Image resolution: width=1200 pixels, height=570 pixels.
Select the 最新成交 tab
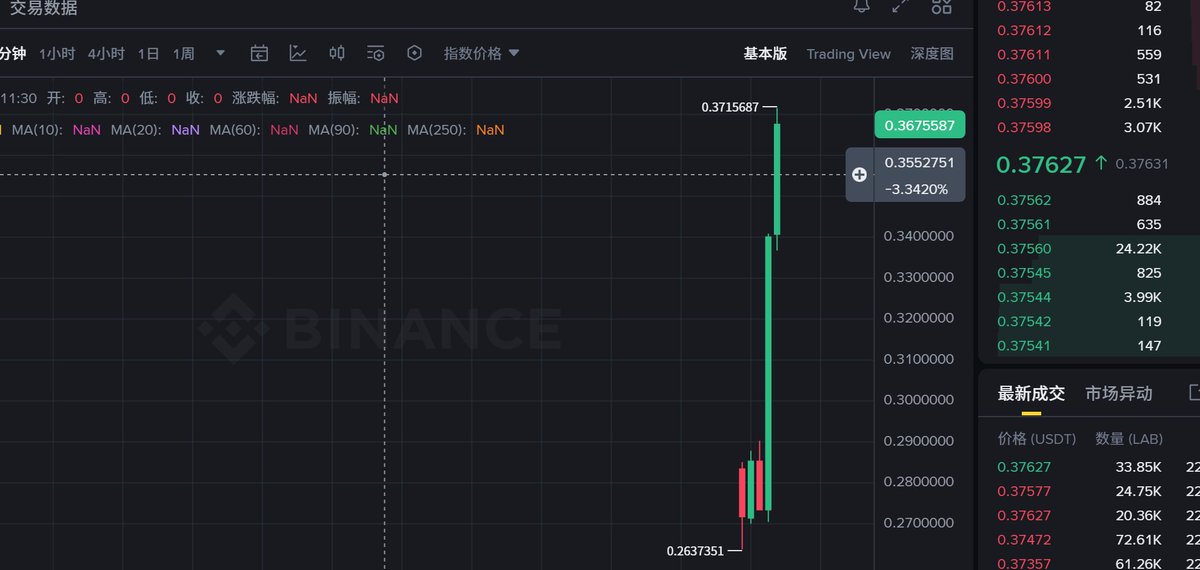pos(1031,393)
